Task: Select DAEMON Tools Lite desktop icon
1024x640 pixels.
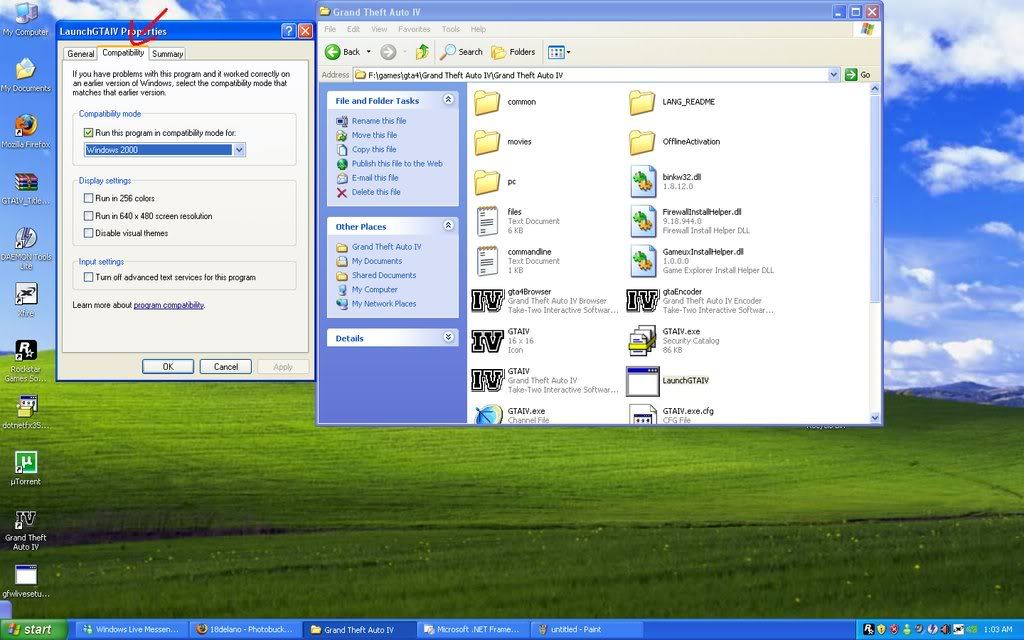Action: click(25, 238)
